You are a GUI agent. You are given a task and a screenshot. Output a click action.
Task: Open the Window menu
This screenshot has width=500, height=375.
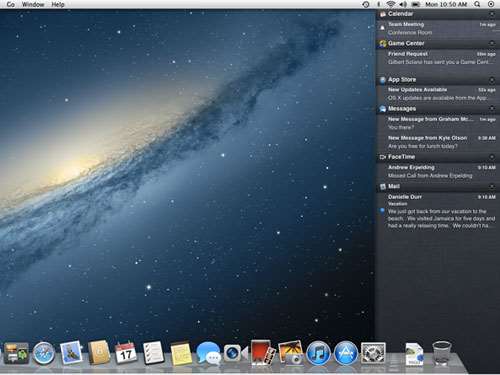point(33,4)
